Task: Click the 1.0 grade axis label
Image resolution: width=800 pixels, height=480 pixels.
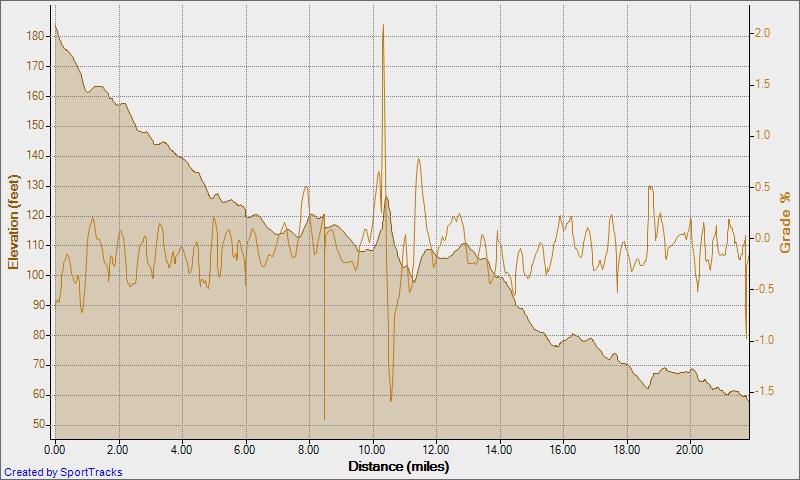Action: point(762,135)
